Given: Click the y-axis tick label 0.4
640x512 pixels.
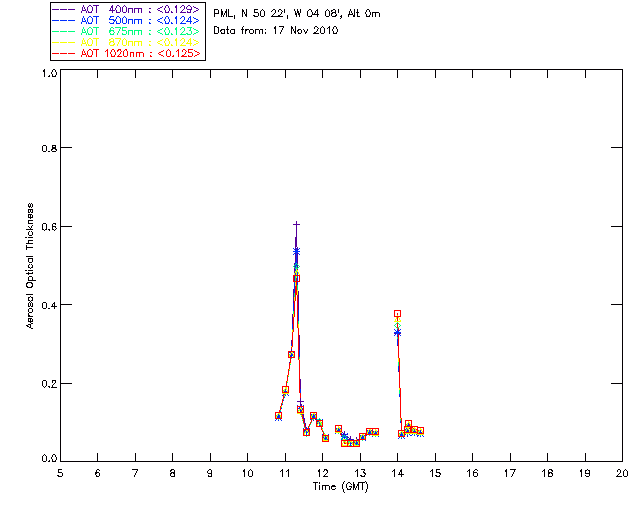Looking at the screenshot, I should [49, 305].
